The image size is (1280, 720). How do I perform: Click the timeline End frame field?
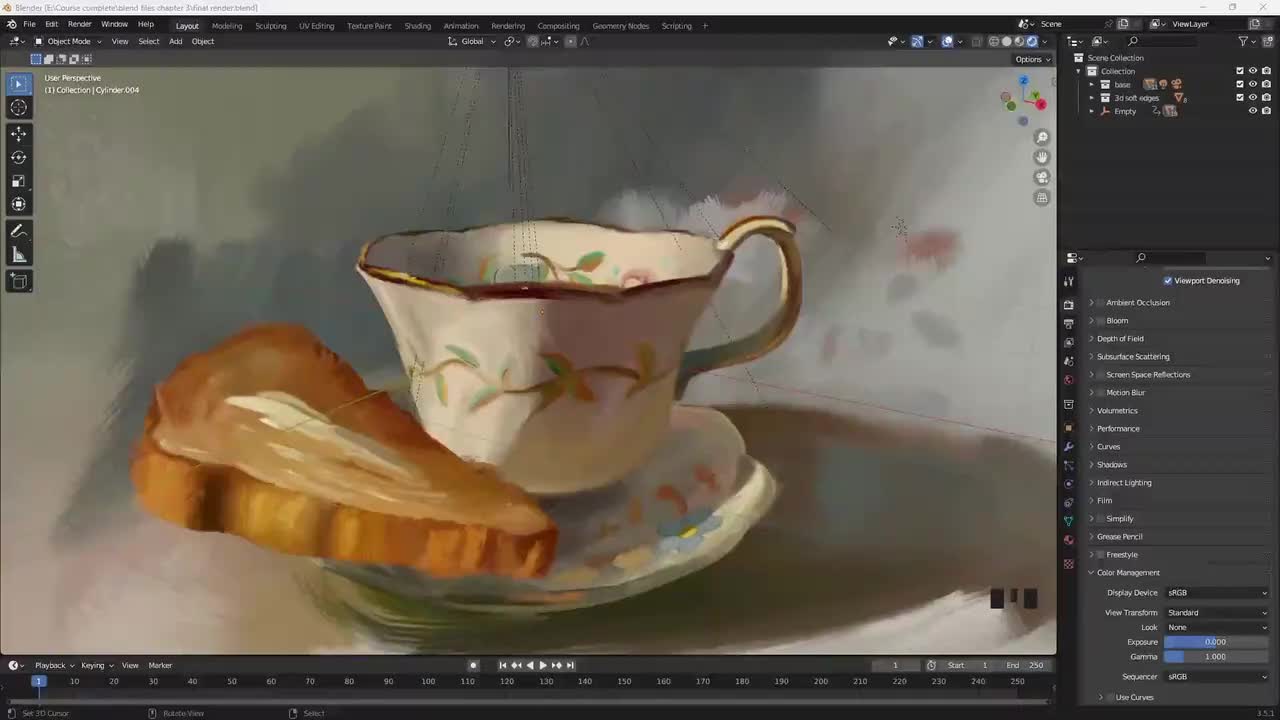tap(1026, 665)
